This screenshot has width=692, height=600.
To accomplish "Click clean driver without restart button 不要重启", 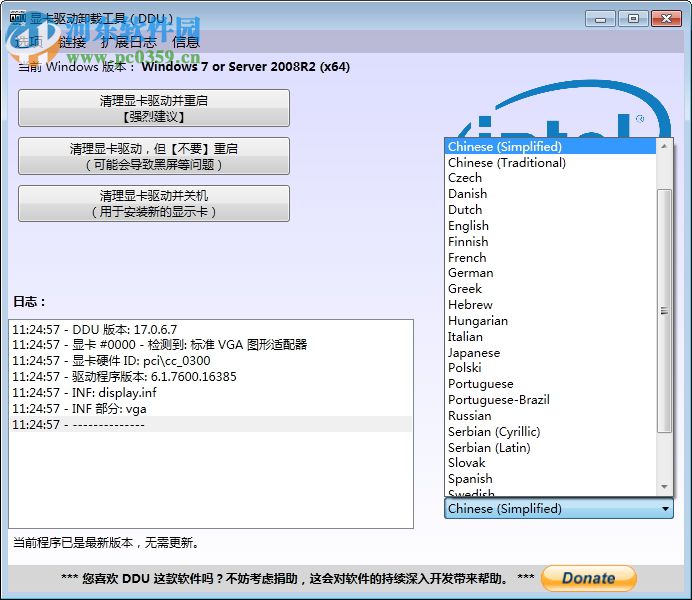I will 154,156.
